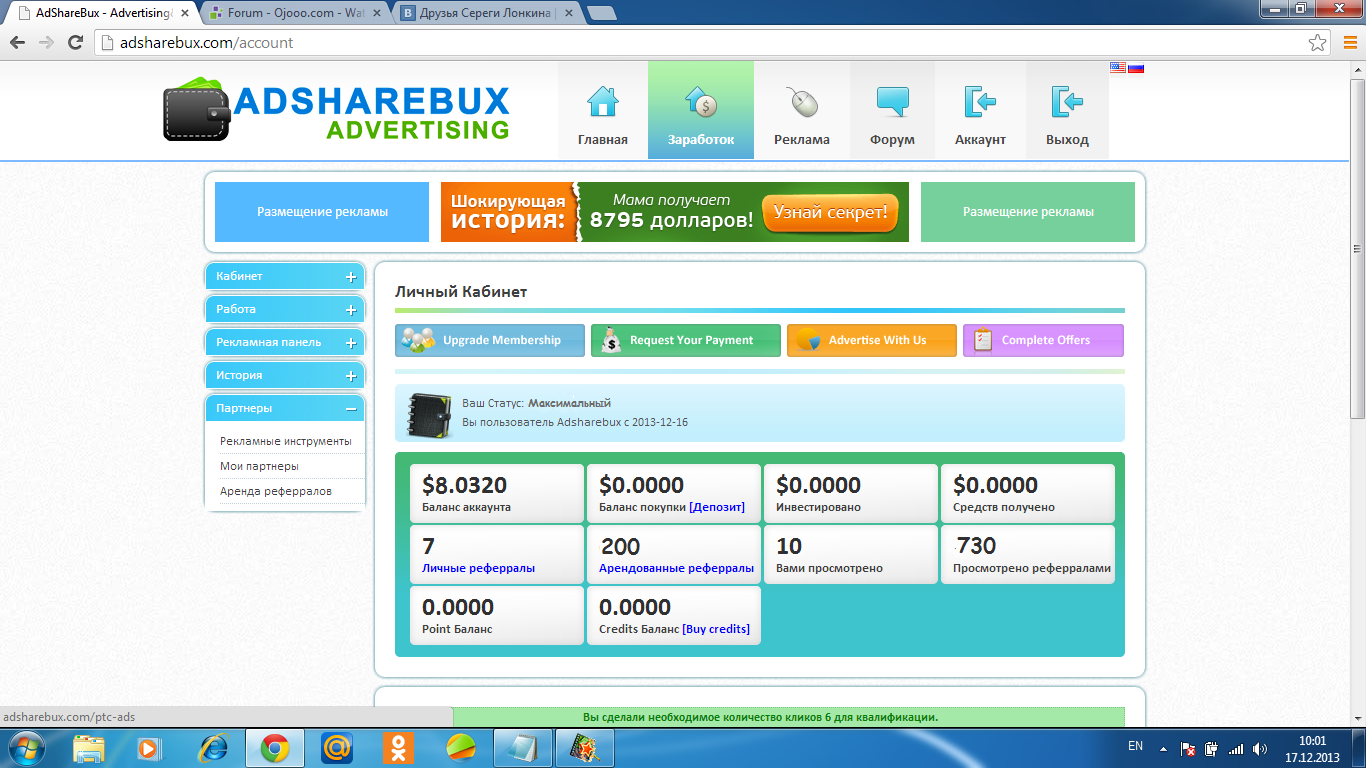Click the $8.0320 account balance value

pos(464,486)
